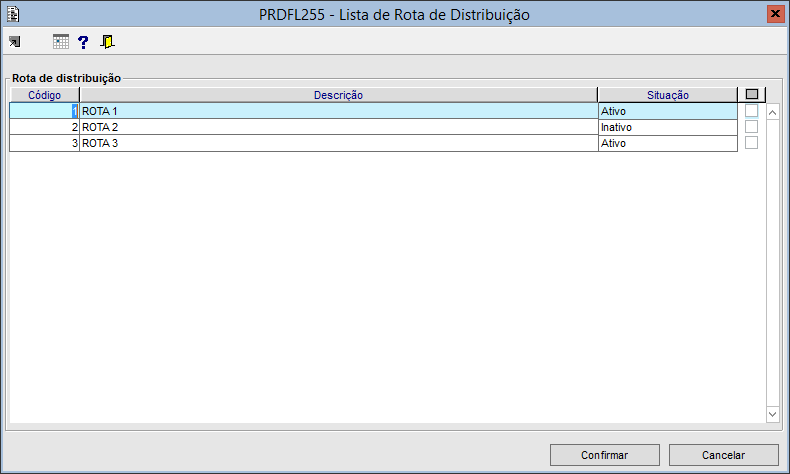Click the Ativo status of ROTA 1
The image size is (790, 474).
(668, 111)
